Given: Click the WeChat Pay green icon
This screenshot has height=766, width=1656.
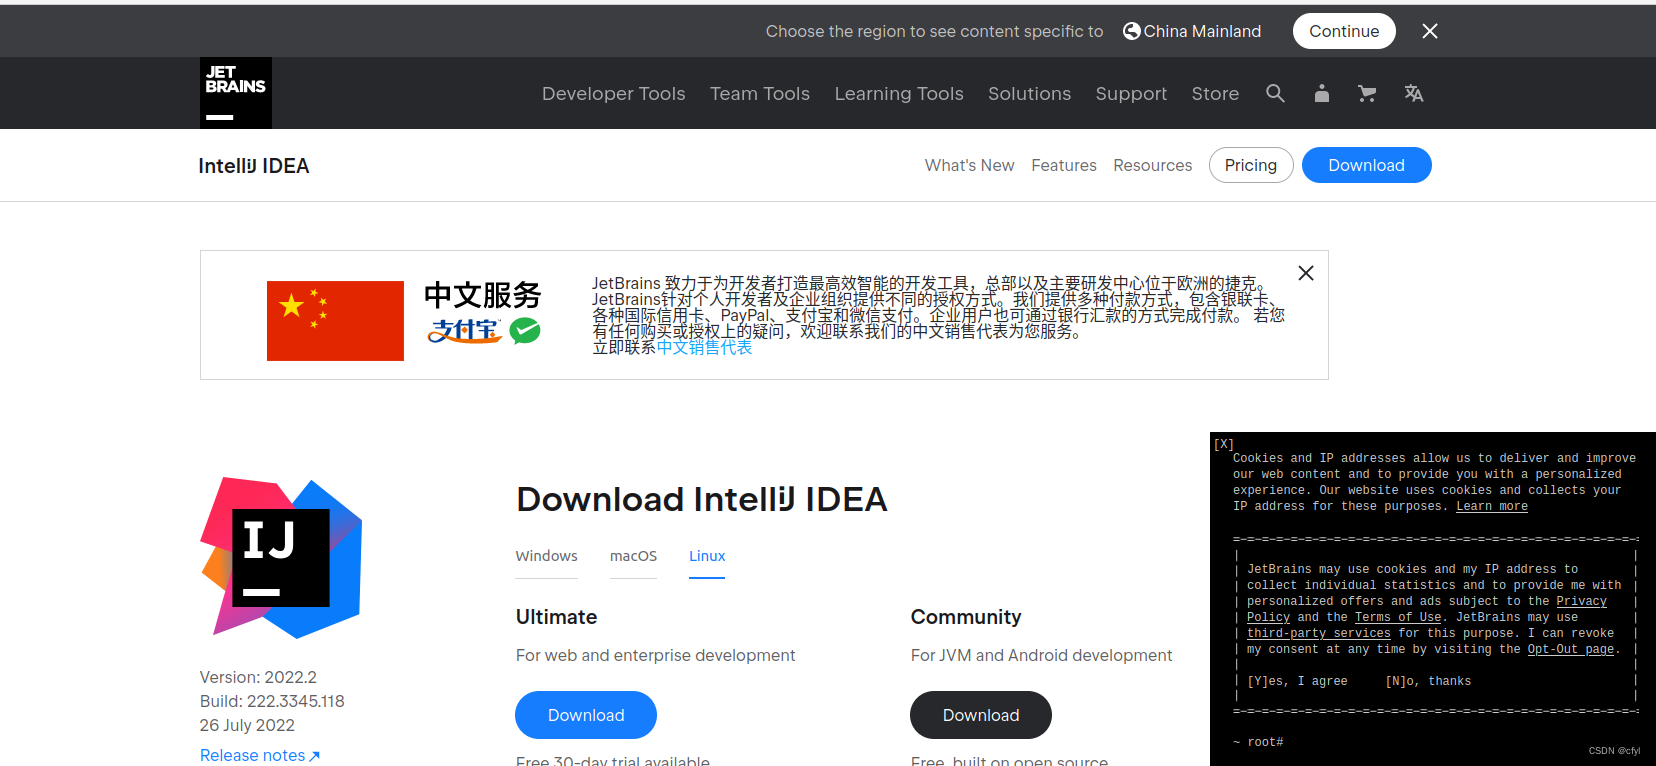Looking at the screenshot, I should tap(525, 330).
